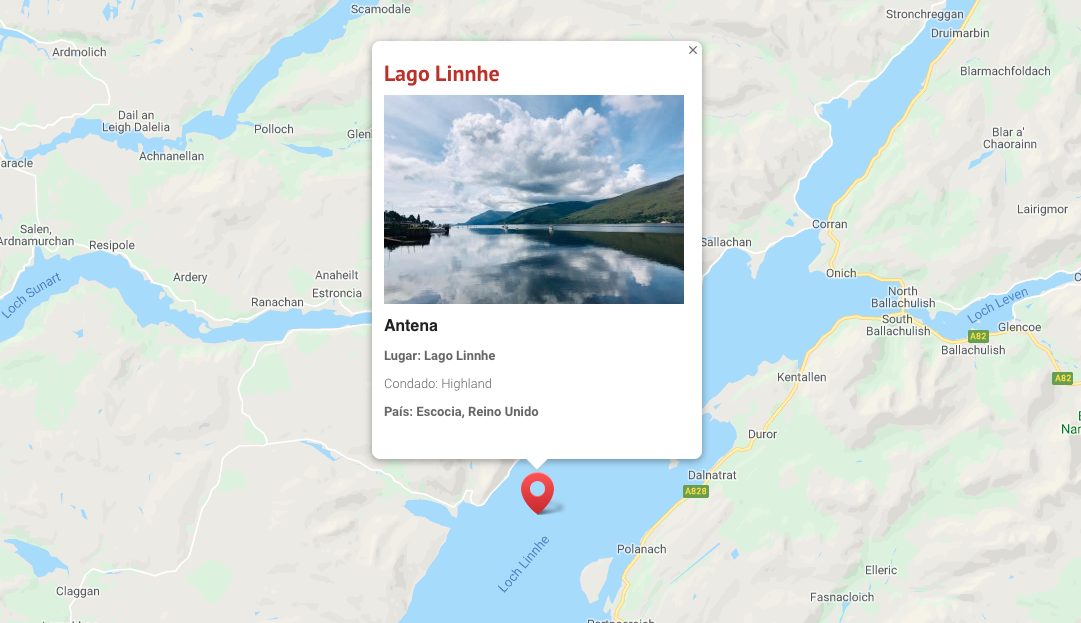Click the Kentallen place label
1081x623 pixels.
click(x=801, y=377)
